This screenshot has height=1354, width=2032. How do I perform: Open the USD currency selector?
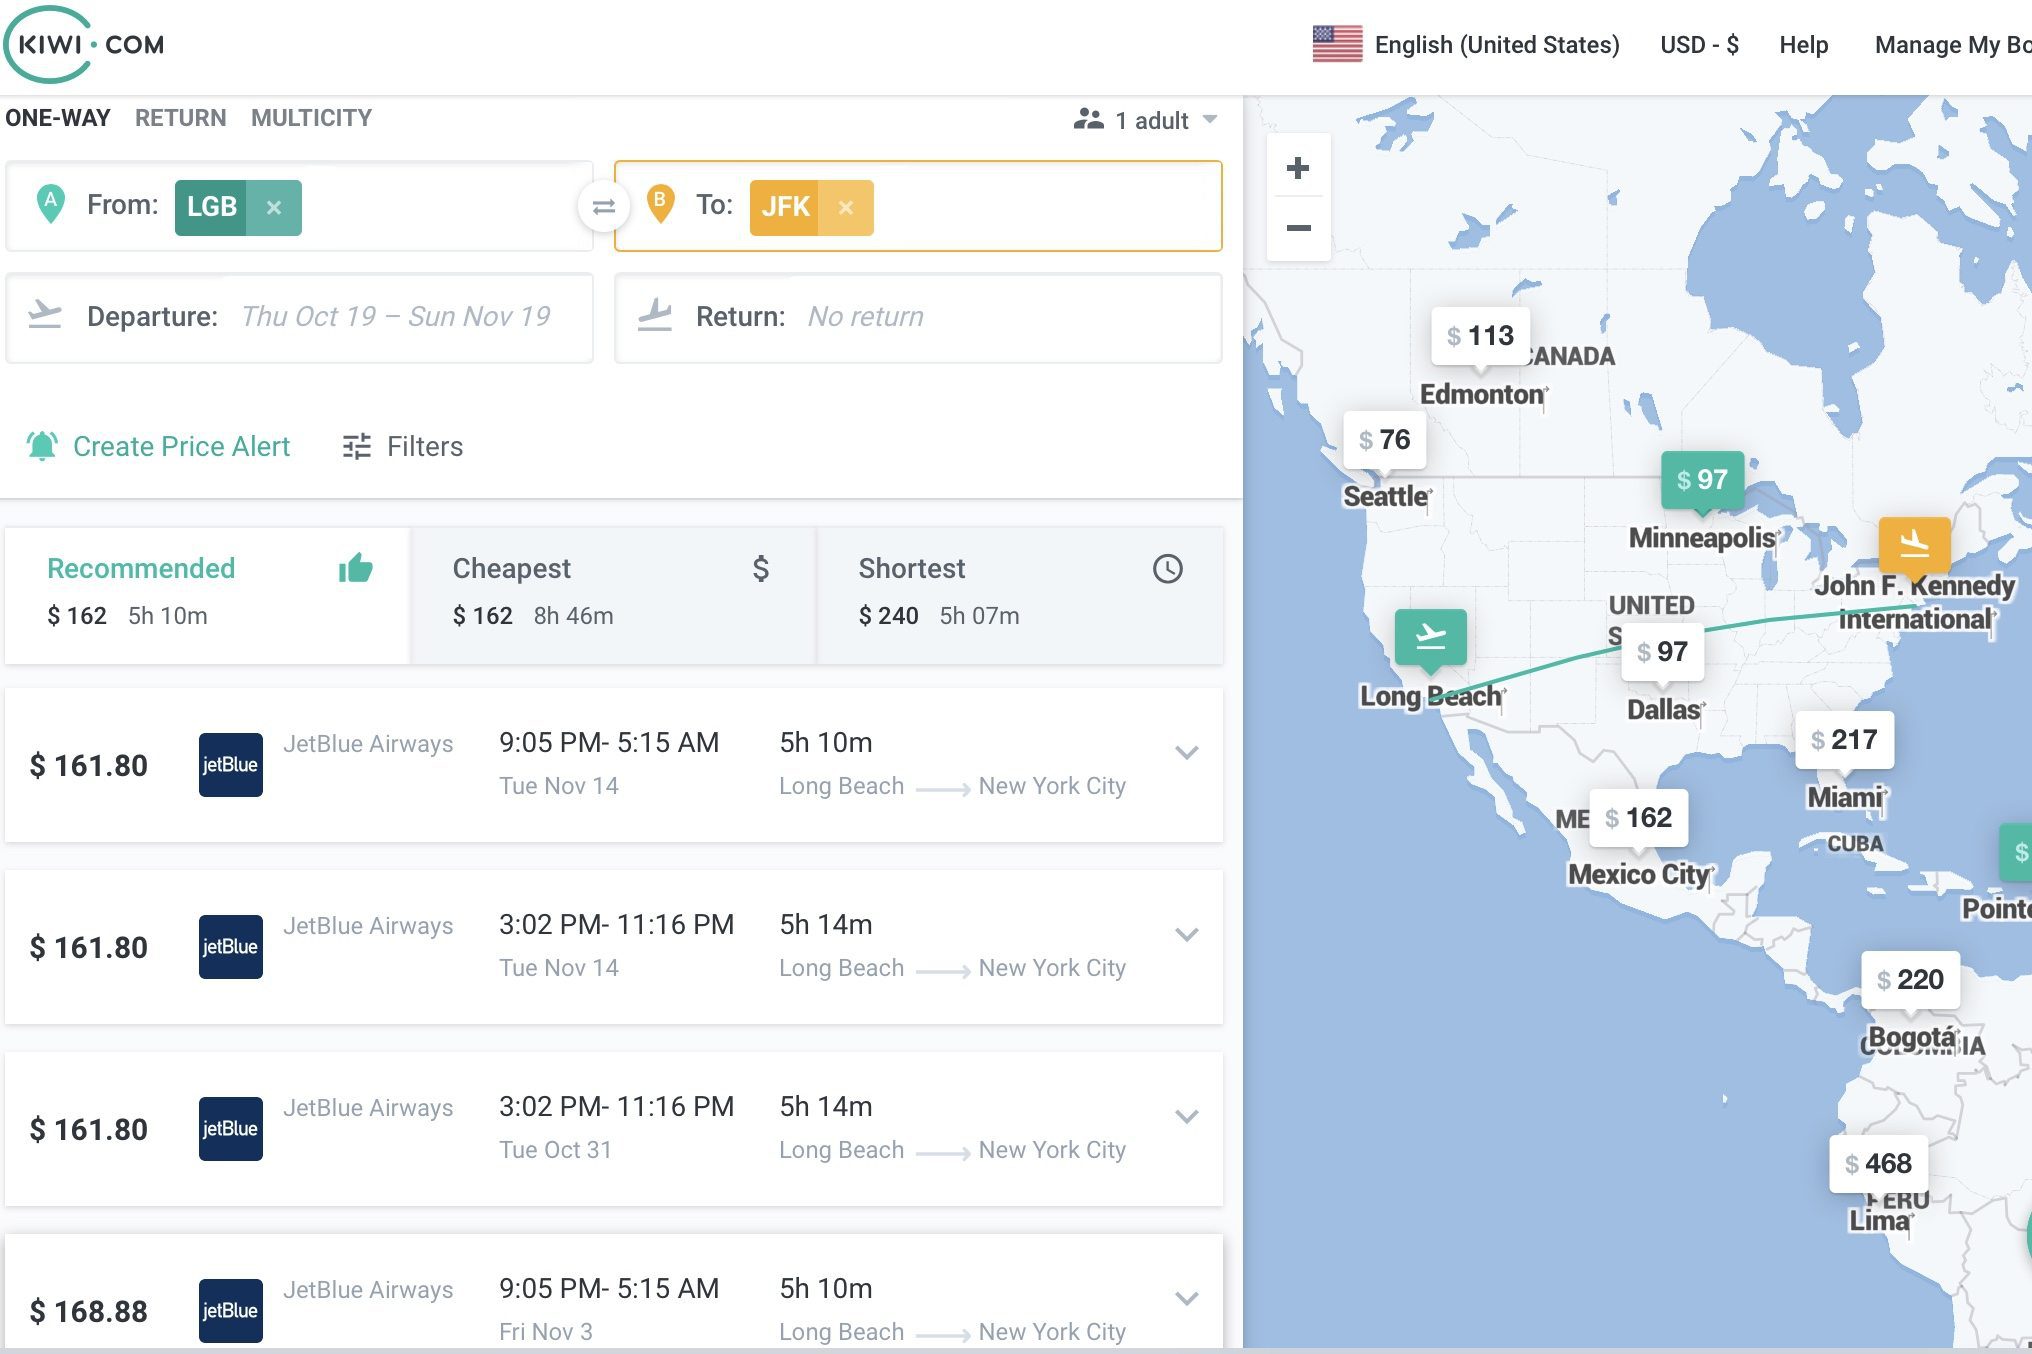point(1699,45)
